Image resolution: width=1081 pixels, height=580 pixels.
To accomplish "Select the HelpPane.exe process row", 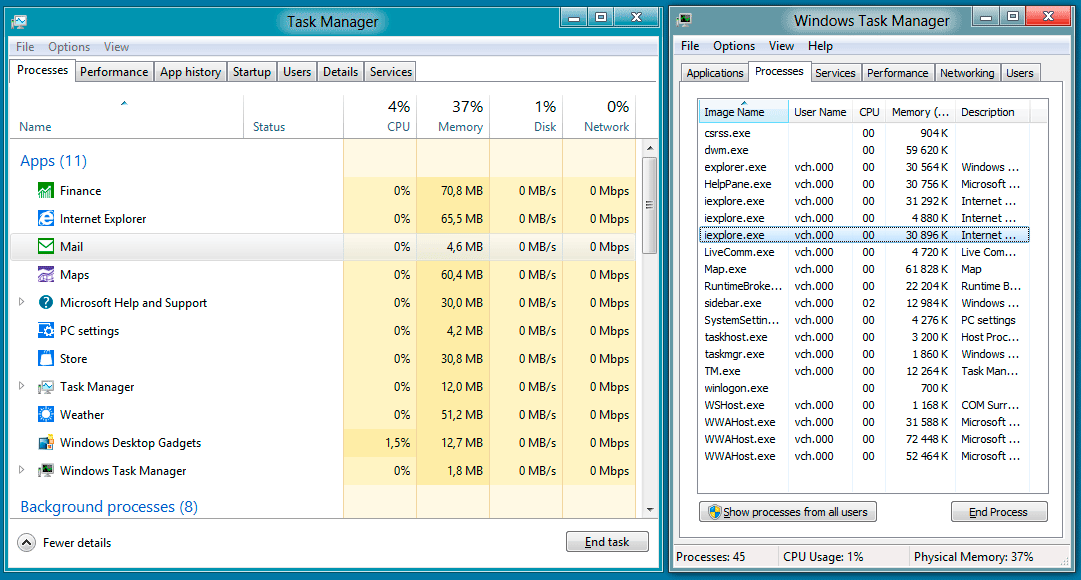I will point(864,184).
